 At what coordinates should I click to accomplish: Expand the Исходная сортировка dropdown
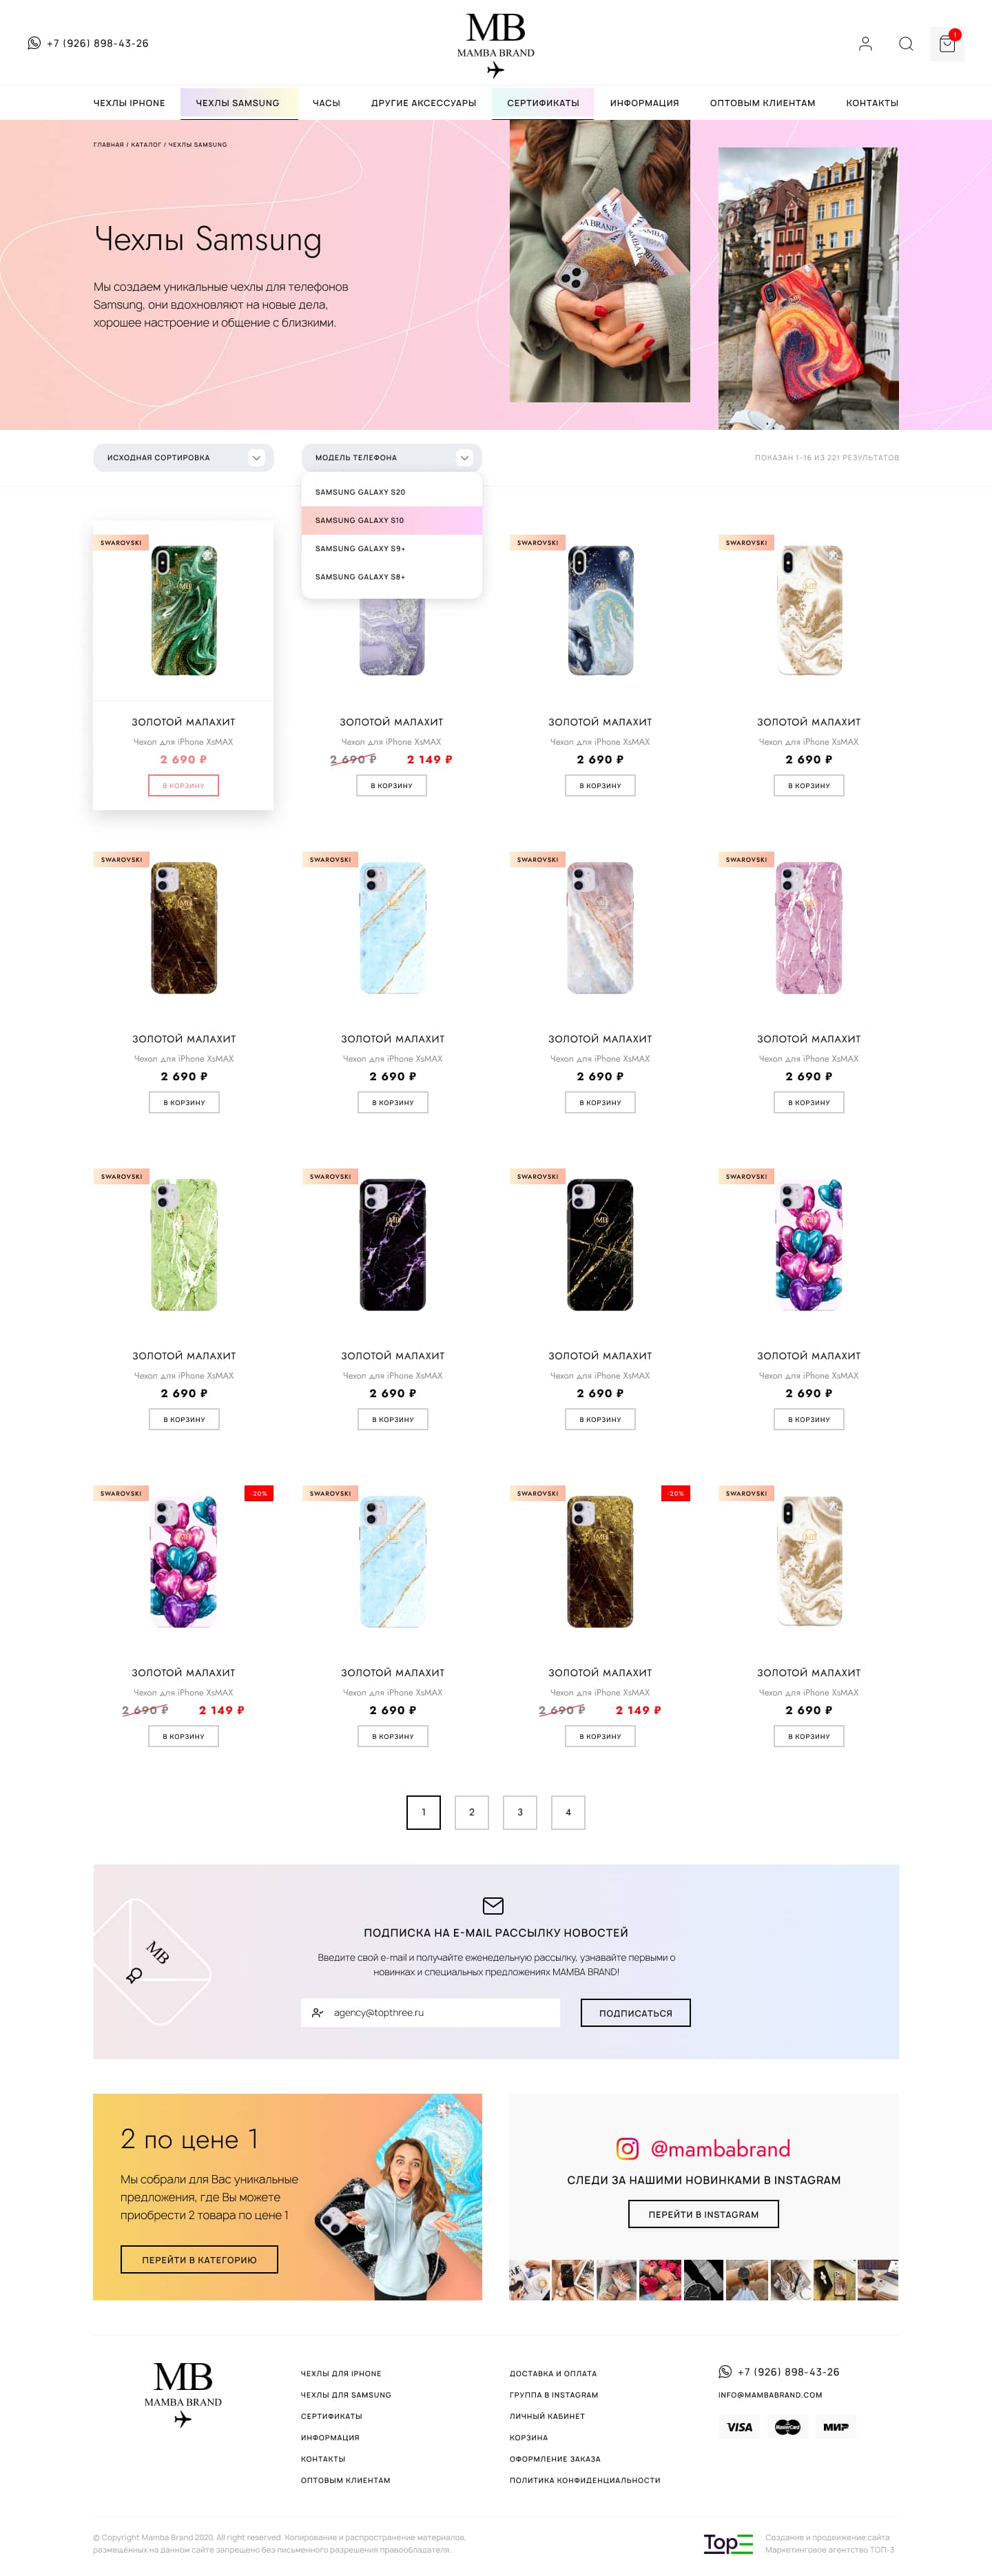[183, 457]
